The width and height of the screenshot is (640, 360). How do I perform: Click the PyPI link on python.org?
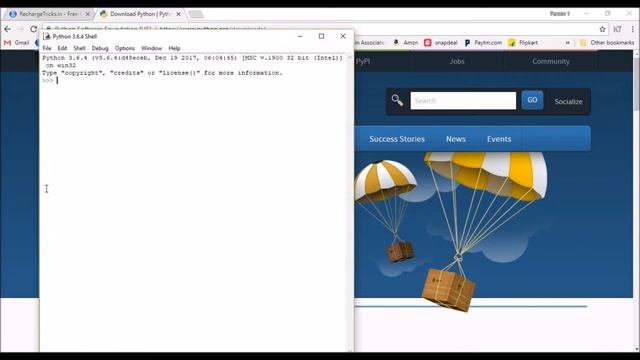click(363, 61)
